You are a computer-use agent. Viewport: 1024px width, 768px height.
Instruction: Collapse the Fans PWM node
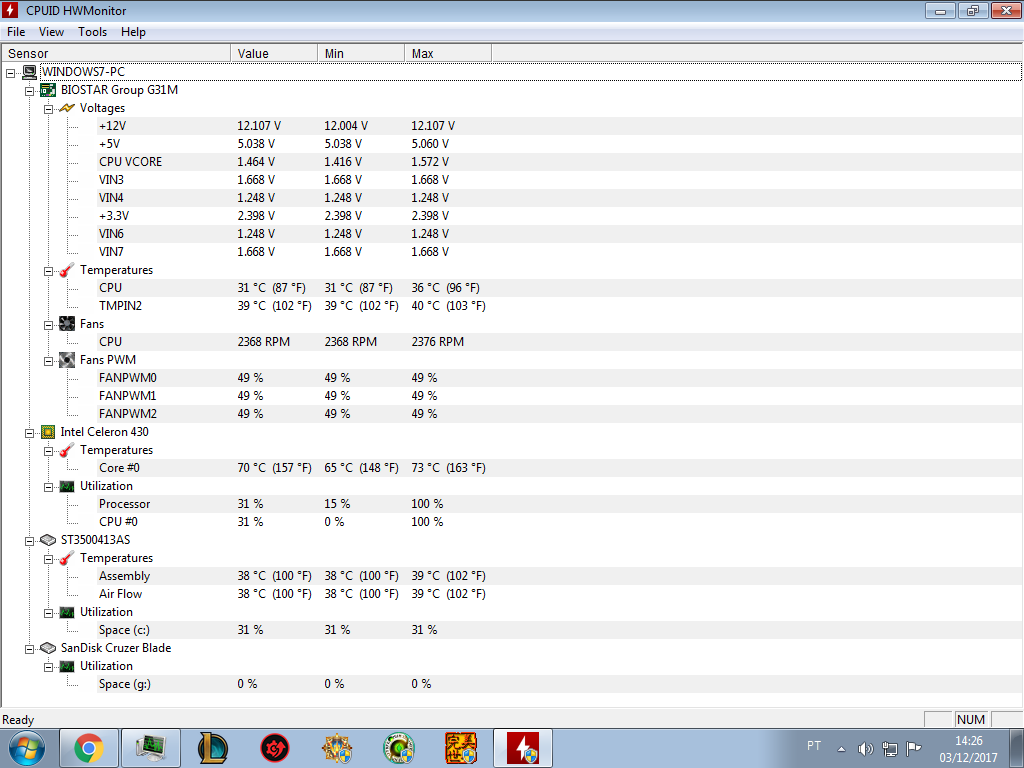(x=48, y=360)
